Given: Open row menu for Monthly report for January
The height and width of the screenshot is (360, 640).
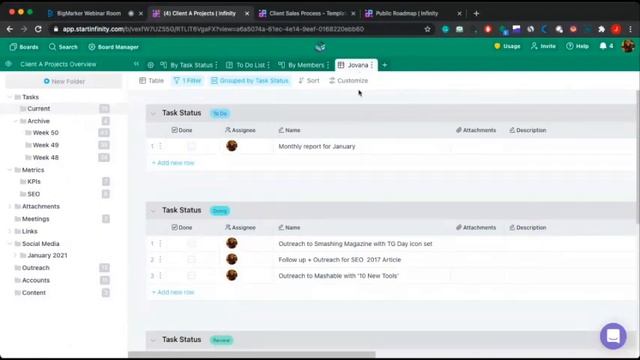Looking at the screenshot, I should click(160, 146).
